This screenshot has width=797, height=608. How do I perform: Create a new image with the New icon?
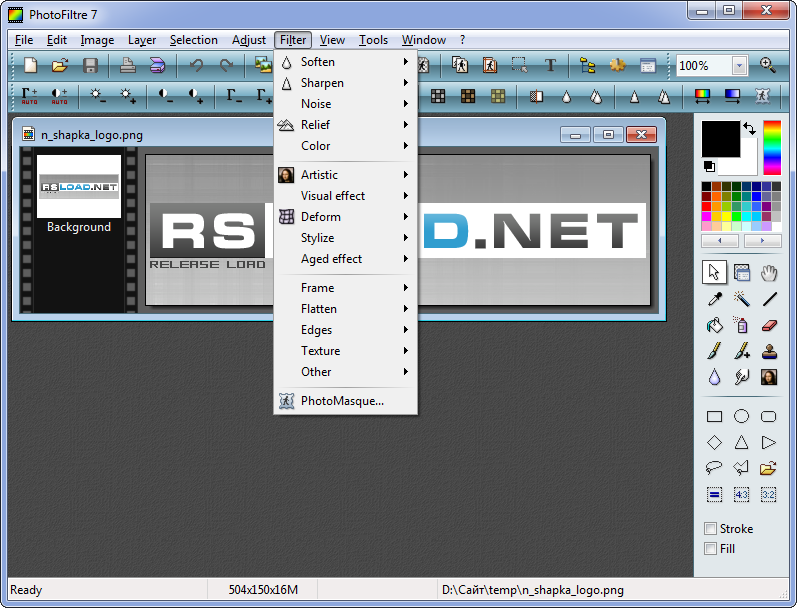30,65
